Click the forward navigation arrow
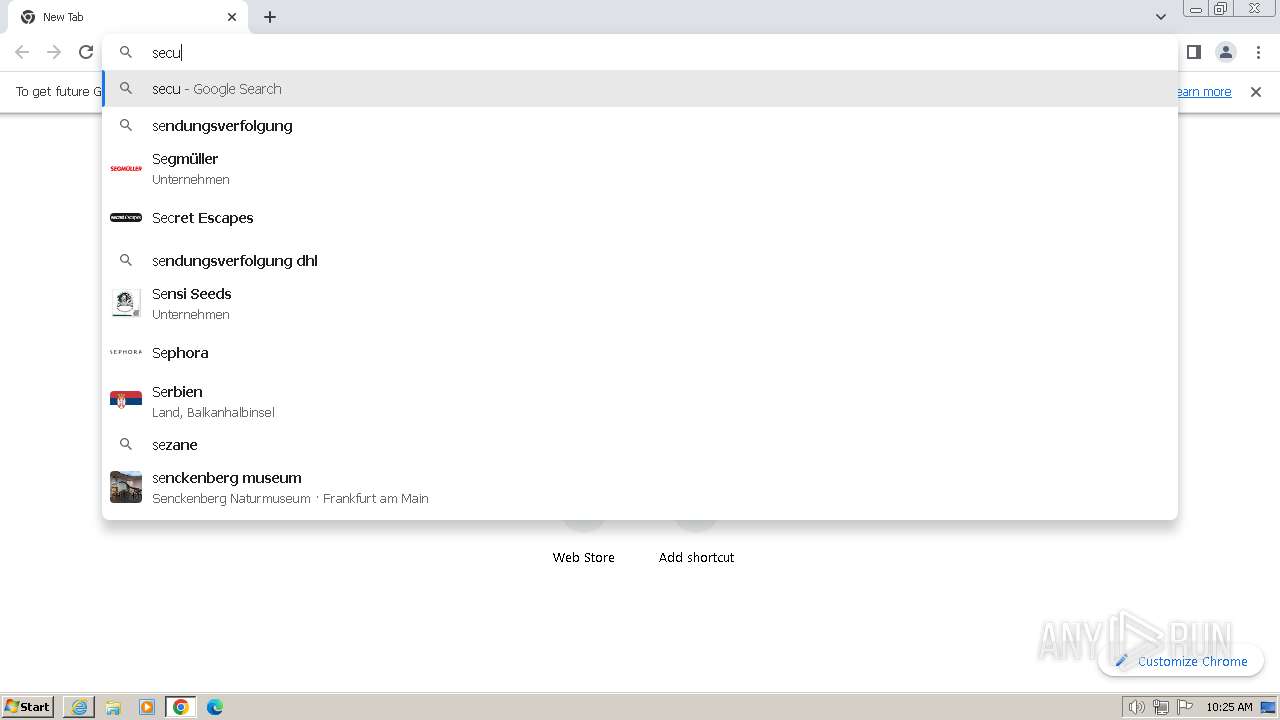Image resolution: width=1280 pixels, height=720 pixels. click(54, 52)
